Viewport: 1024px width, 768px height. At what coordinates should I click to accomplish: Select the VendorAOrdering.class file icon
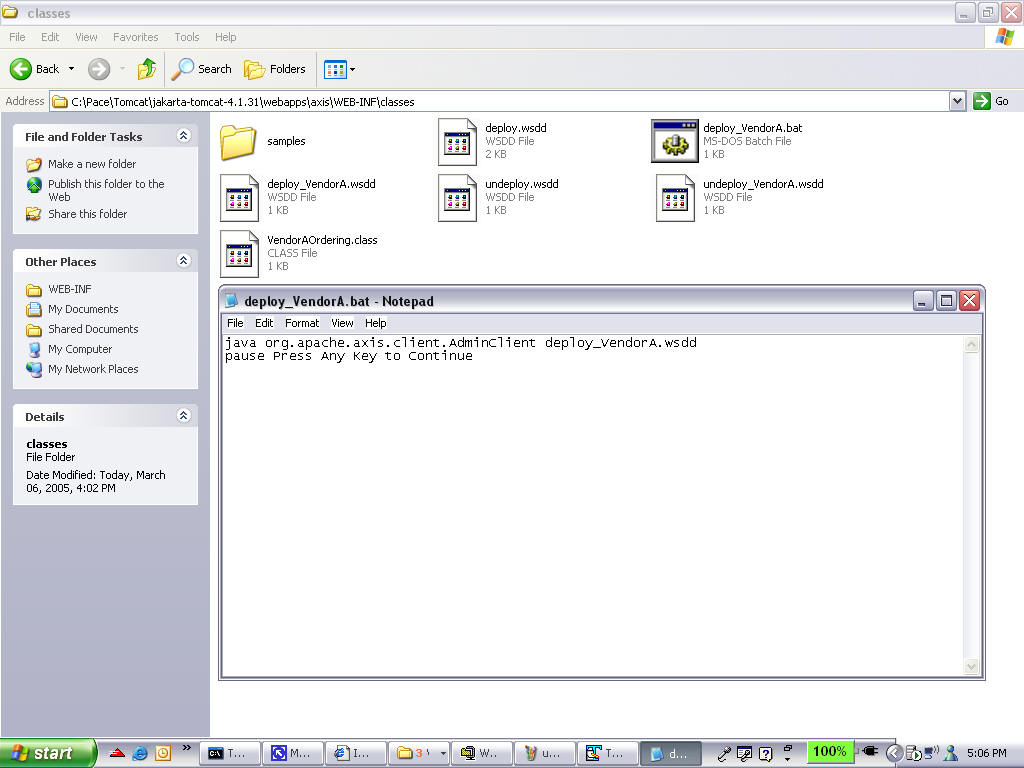(239, 254)
